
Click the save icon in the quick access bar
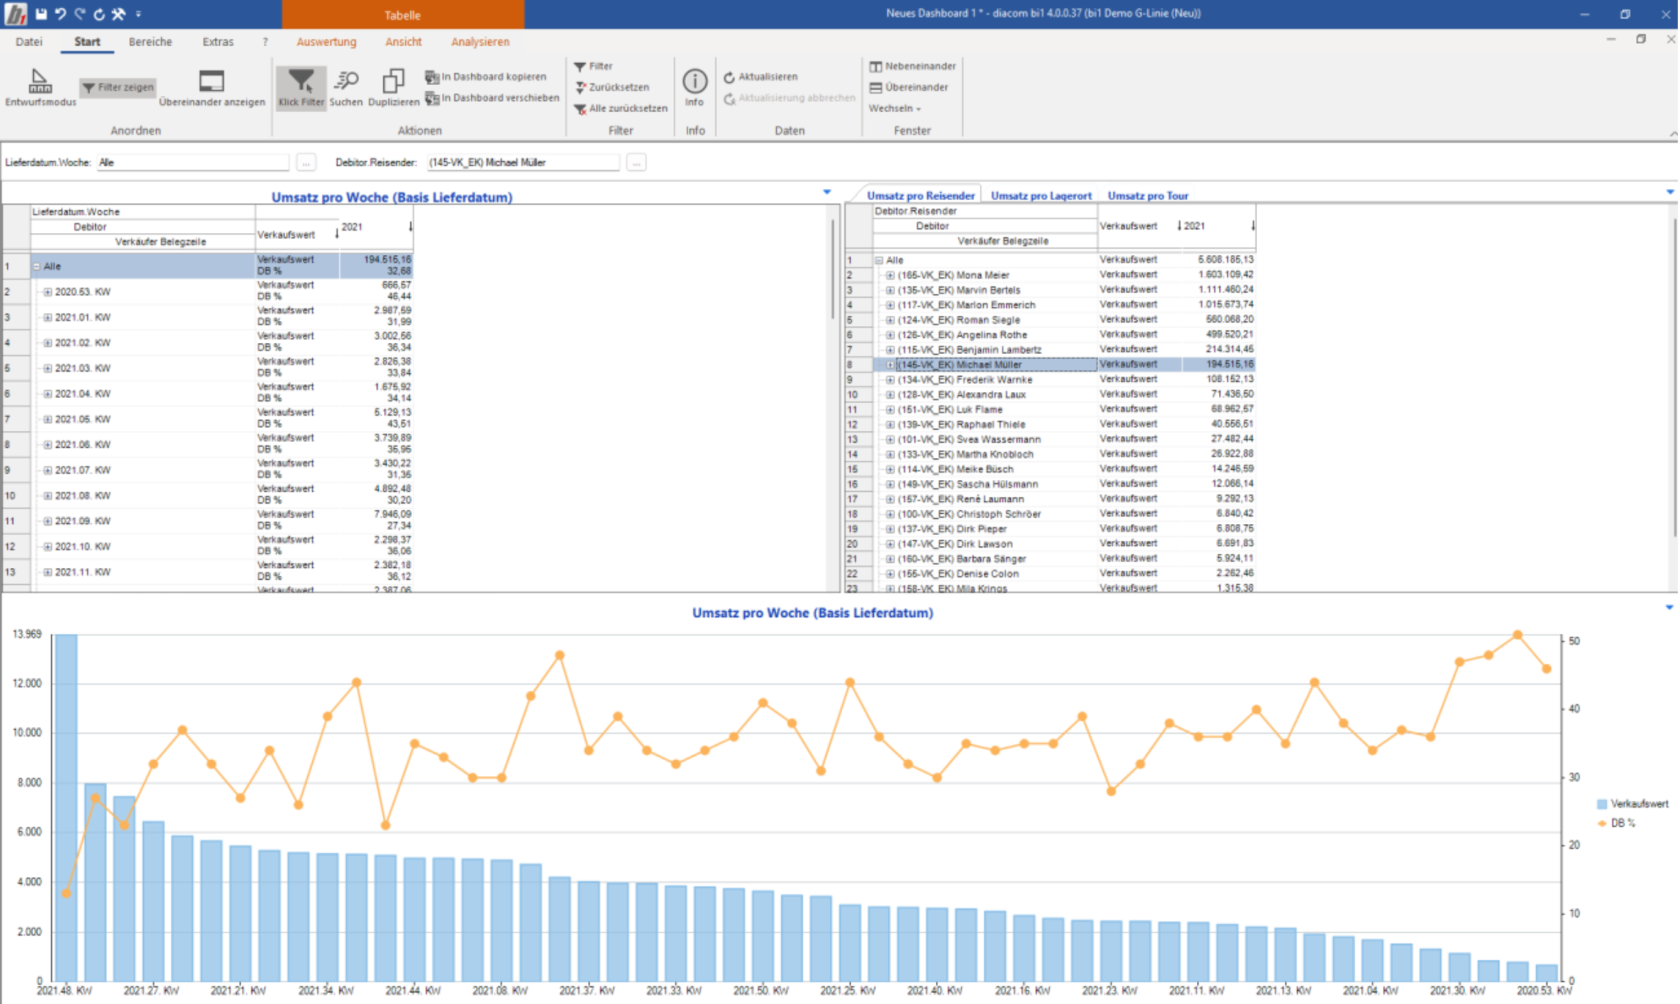pyautogui.click(x=41, y=14)
